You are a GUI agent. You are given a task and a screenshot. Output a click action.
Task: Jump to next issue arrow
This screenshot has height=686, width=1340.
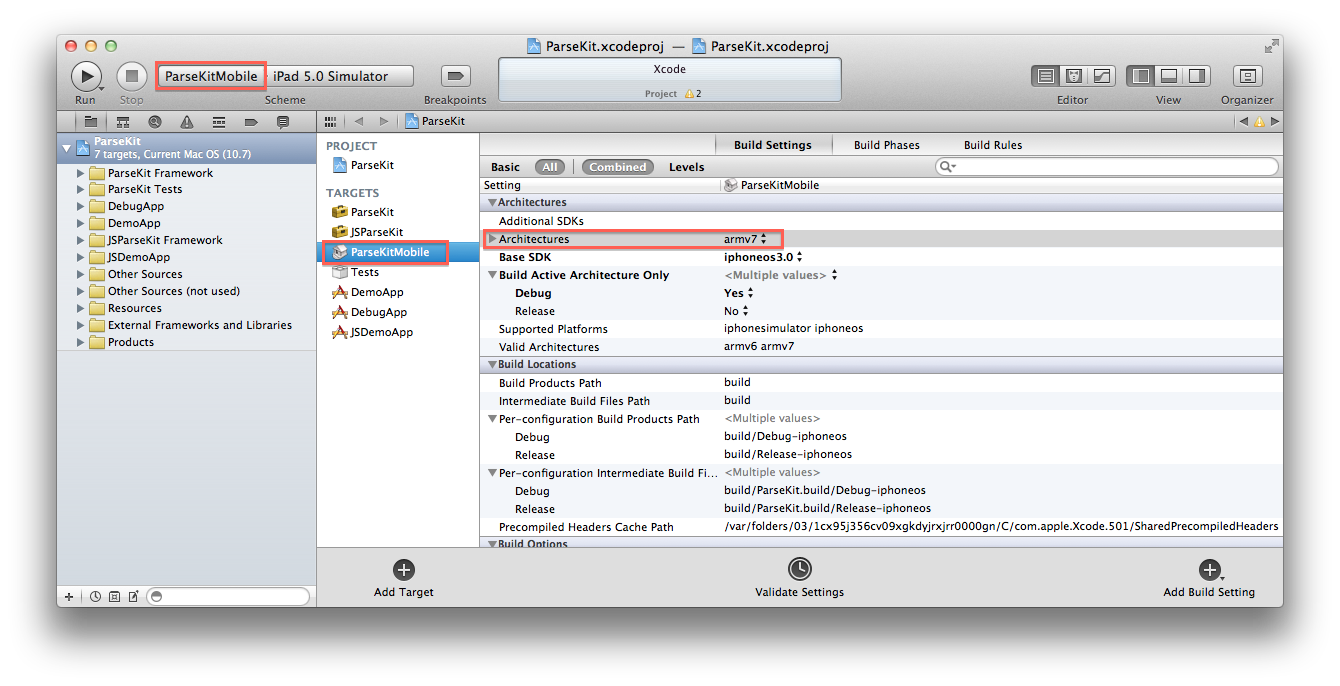click(1275, 121)
